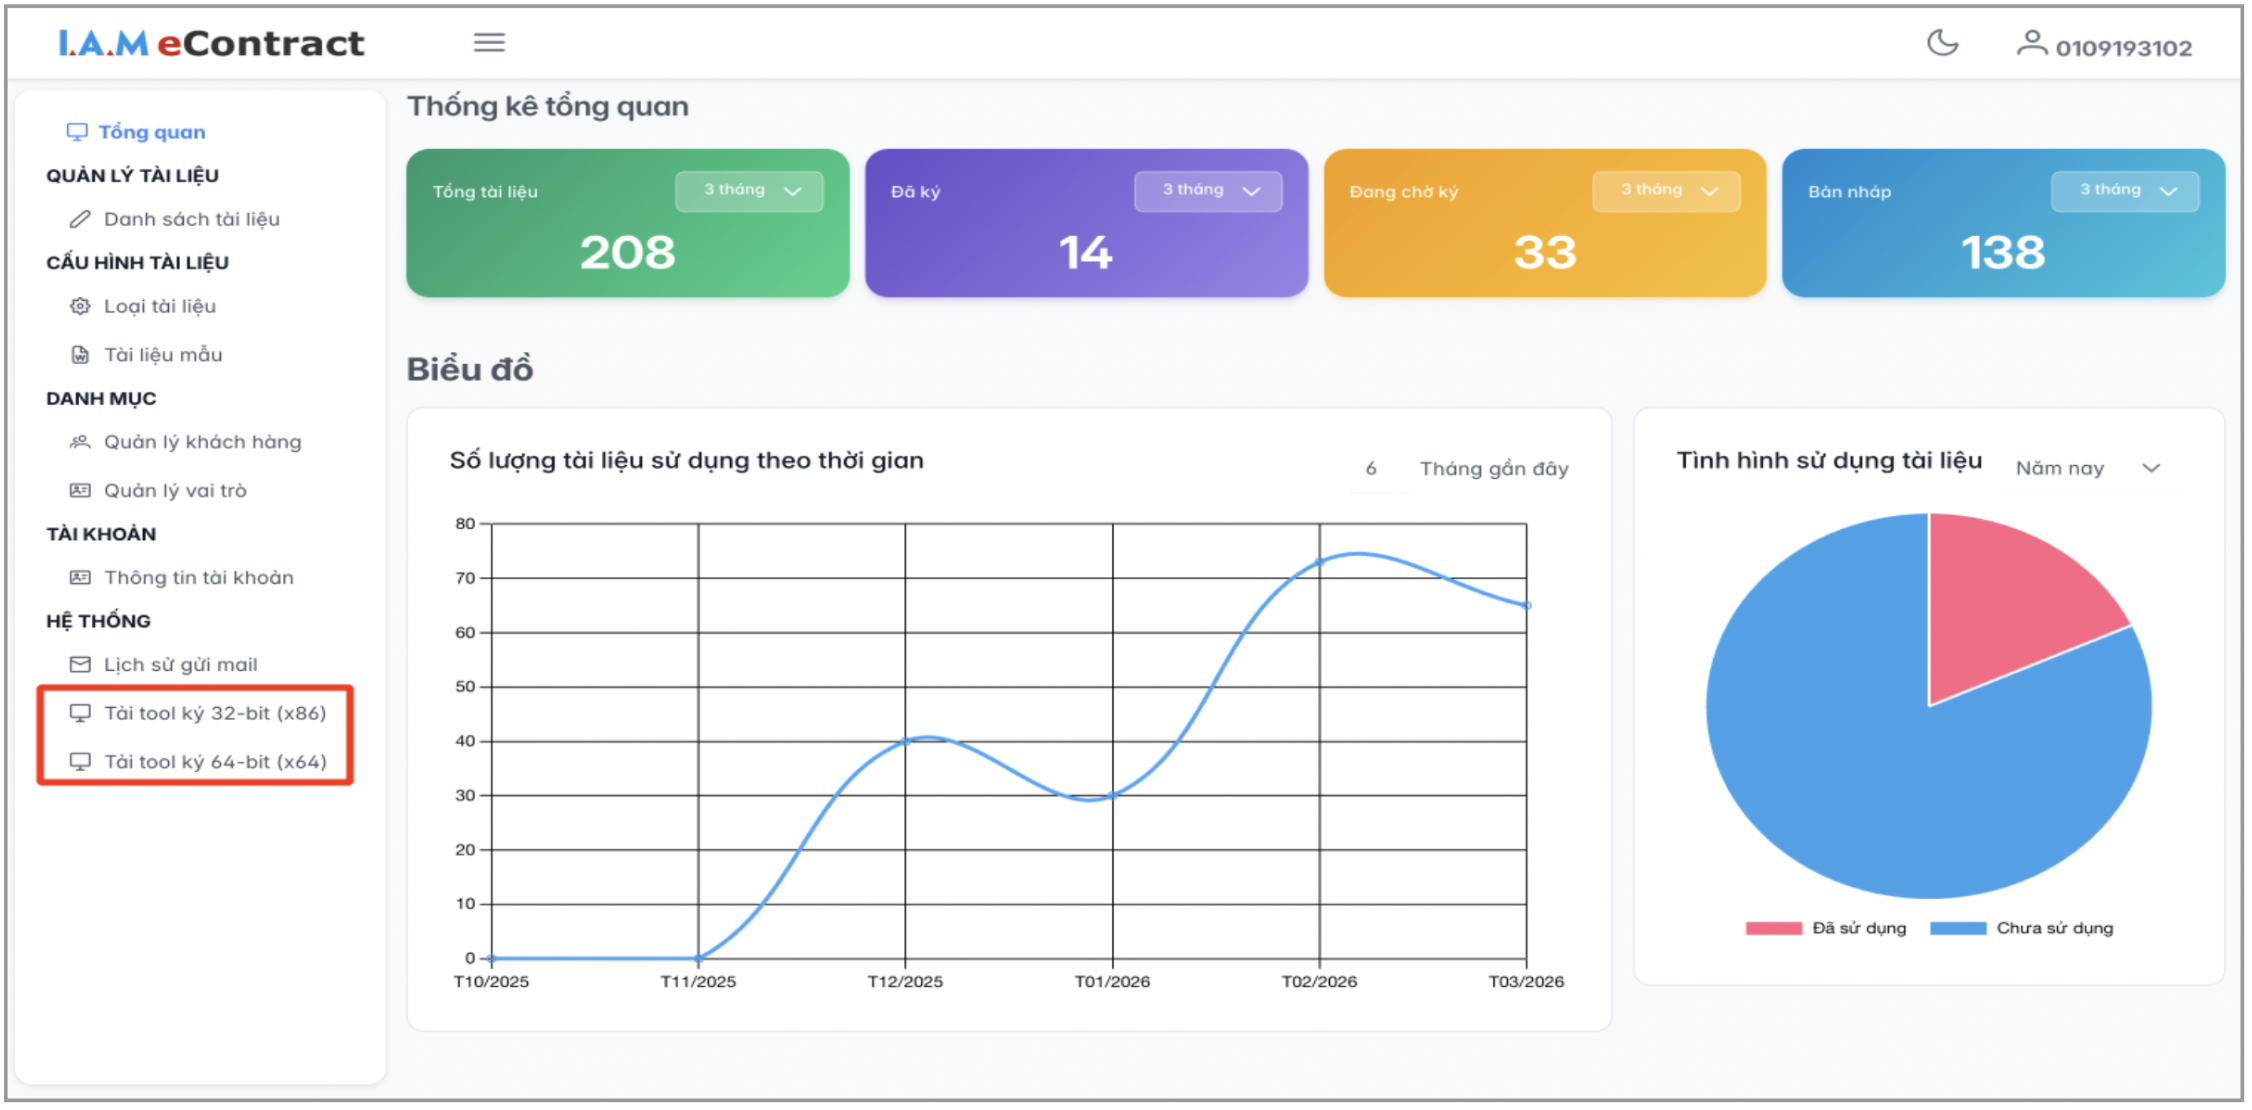
Task: Click the I.A.M eContract logo
Action: tap(211, 44)
